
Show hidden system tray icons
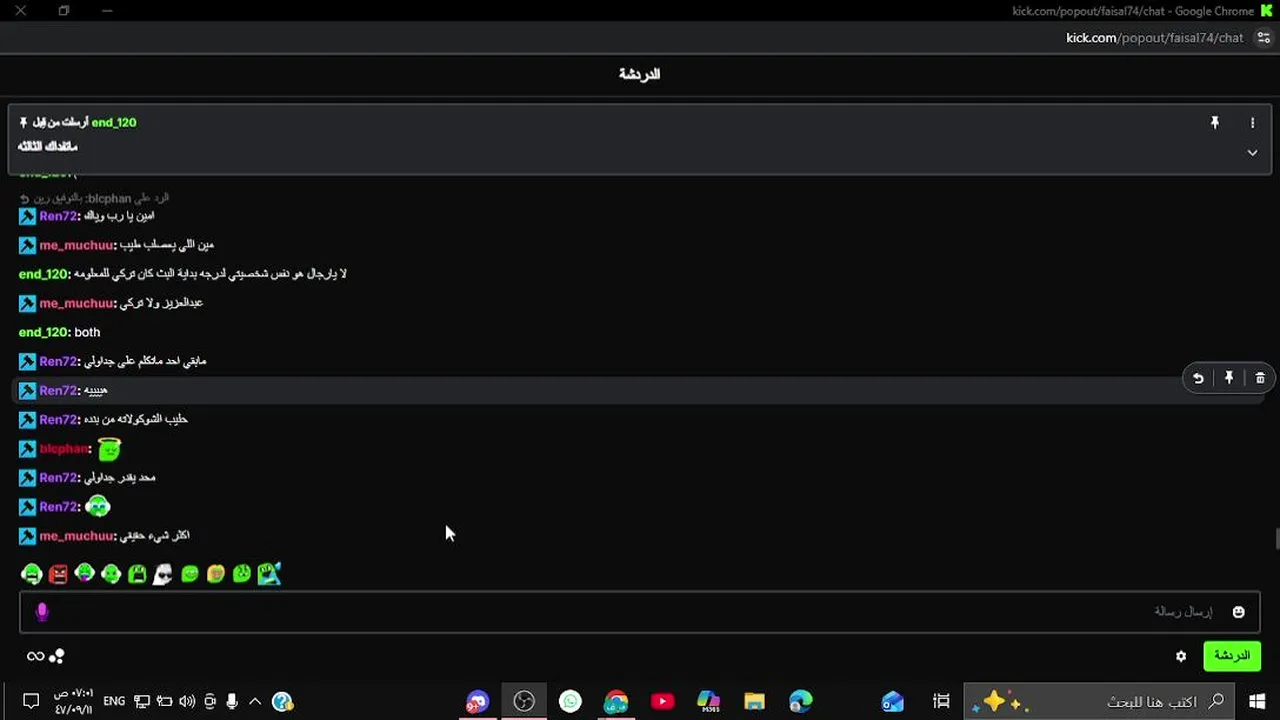coord(255,701)
